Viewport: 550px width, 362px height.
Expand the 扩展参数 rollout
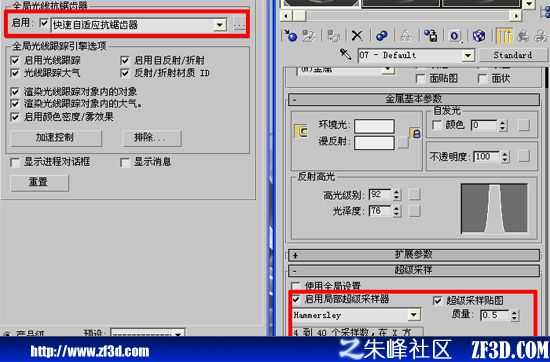414,255
